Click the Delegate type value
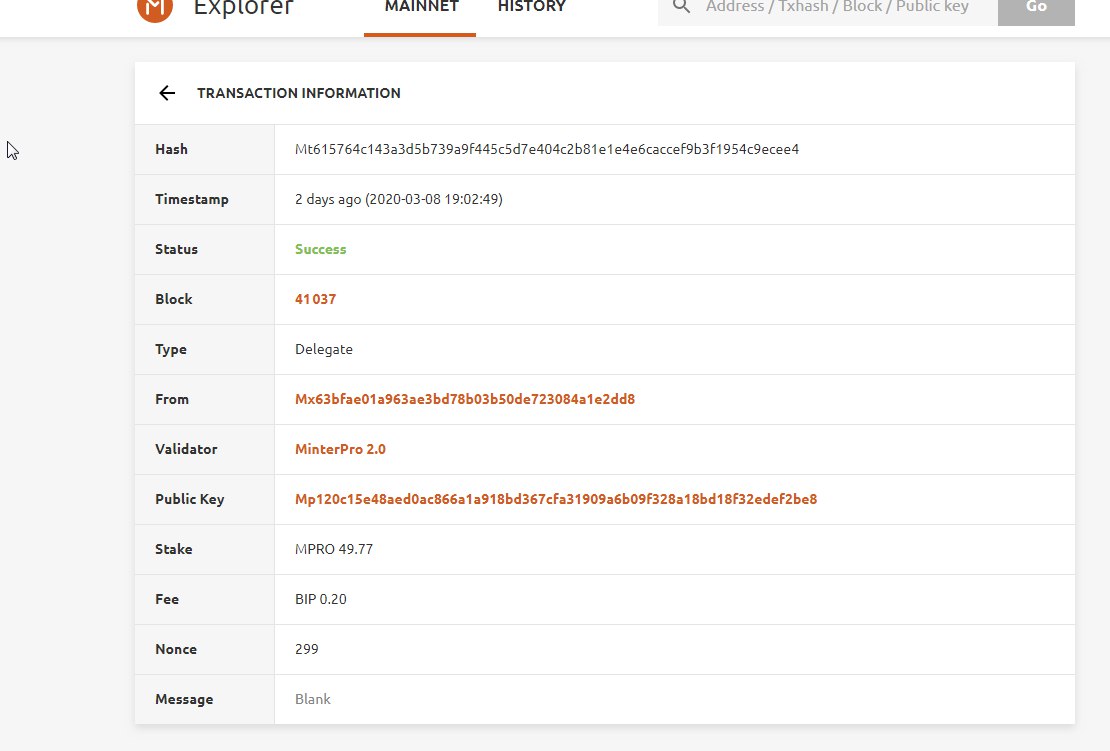Viewport: 1110px width, 751px height. (x=323, y=349)
